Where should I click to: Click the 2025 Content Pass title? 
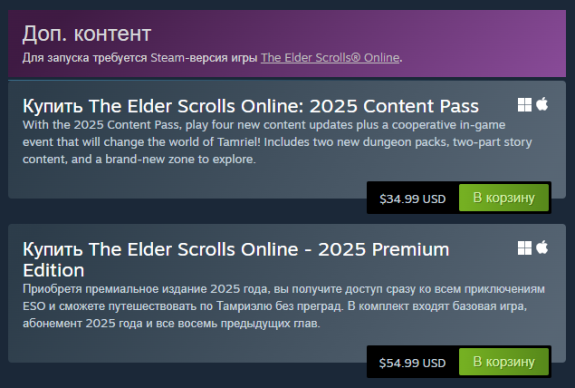point(250,106)
